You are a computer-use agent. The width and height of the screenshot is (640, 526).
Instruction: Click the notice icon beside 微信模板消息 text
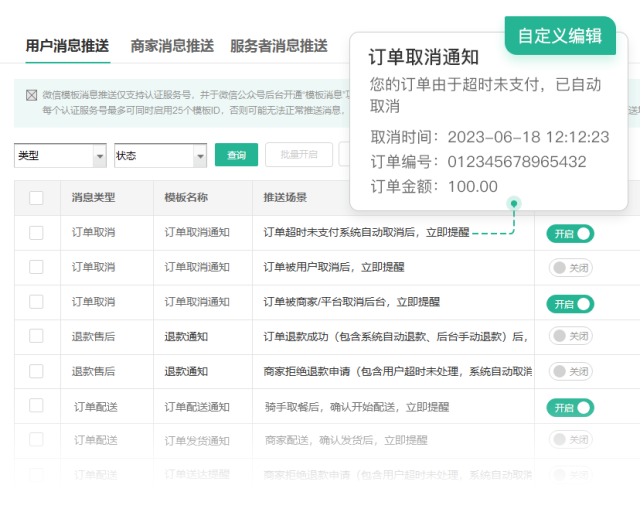(31, 95)
